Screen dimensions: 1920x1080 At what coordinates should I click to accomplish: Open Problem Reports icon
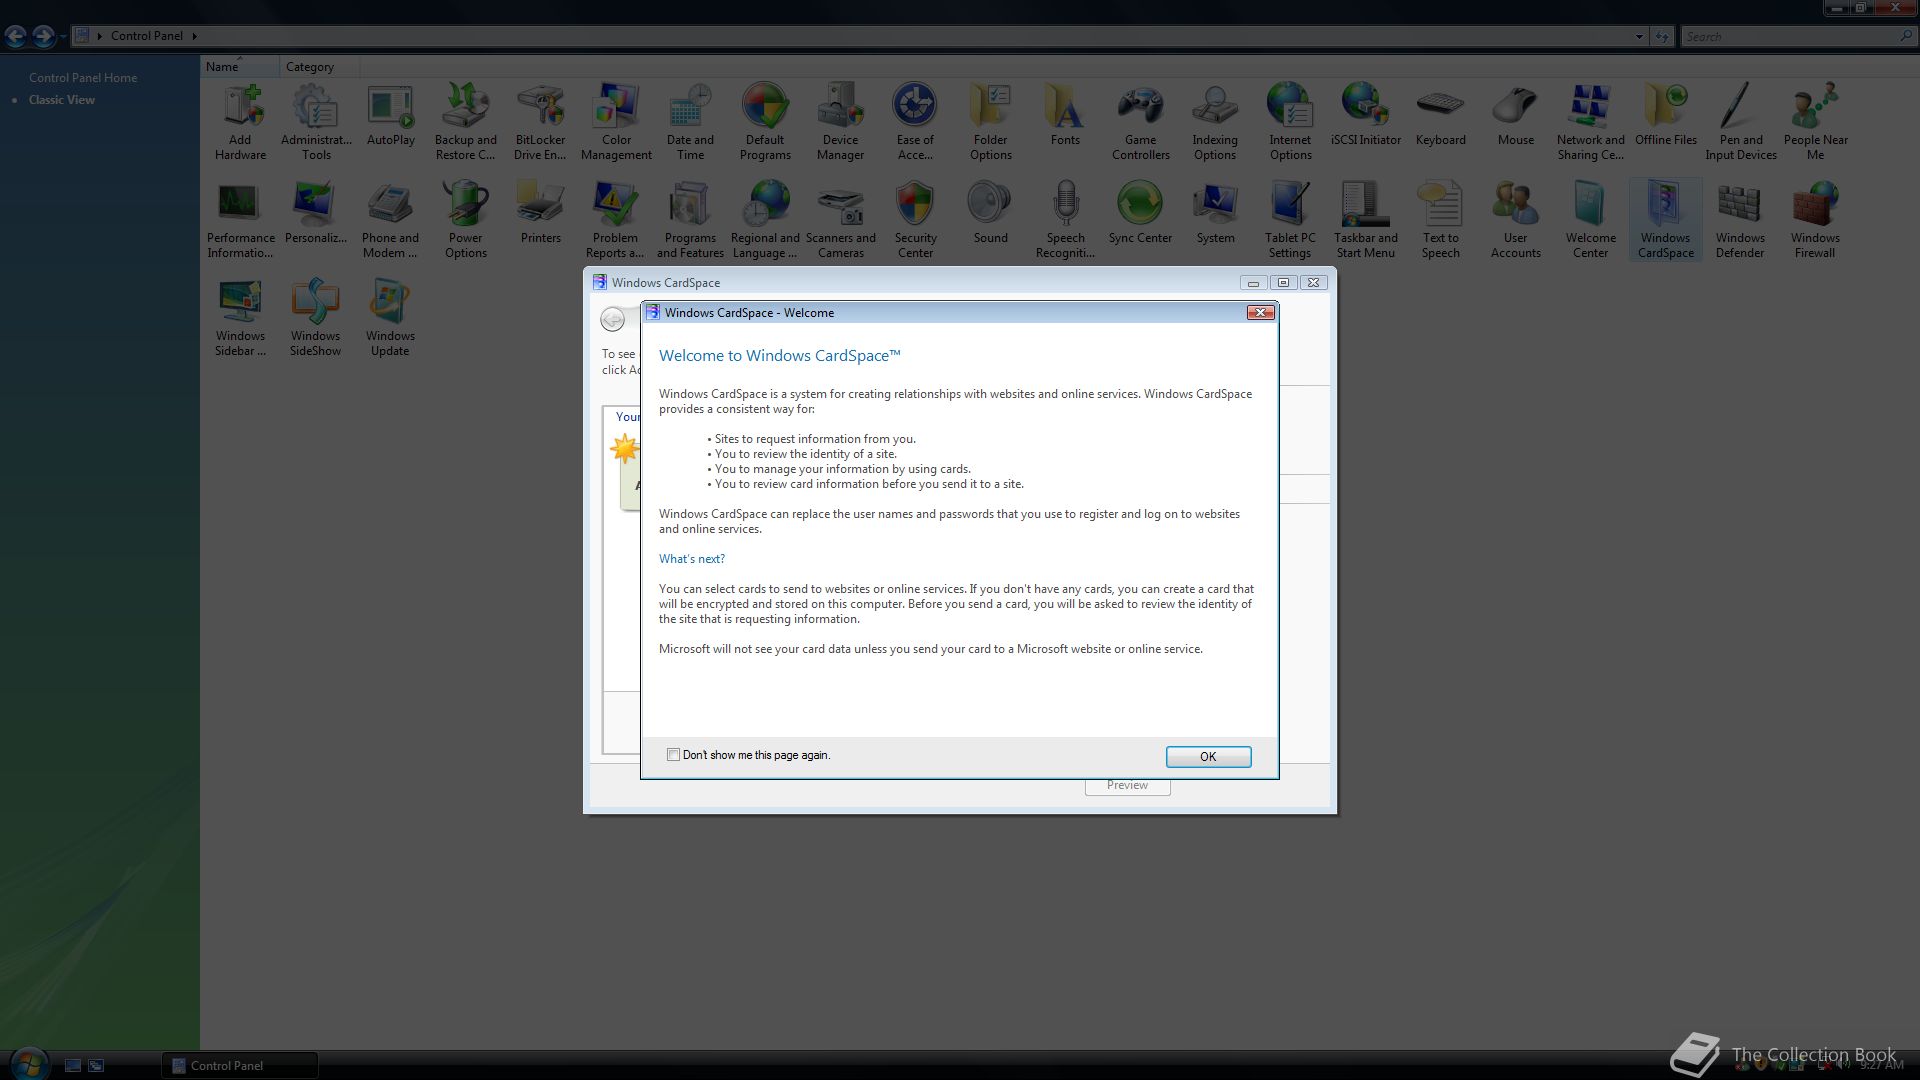pos(615,220)
